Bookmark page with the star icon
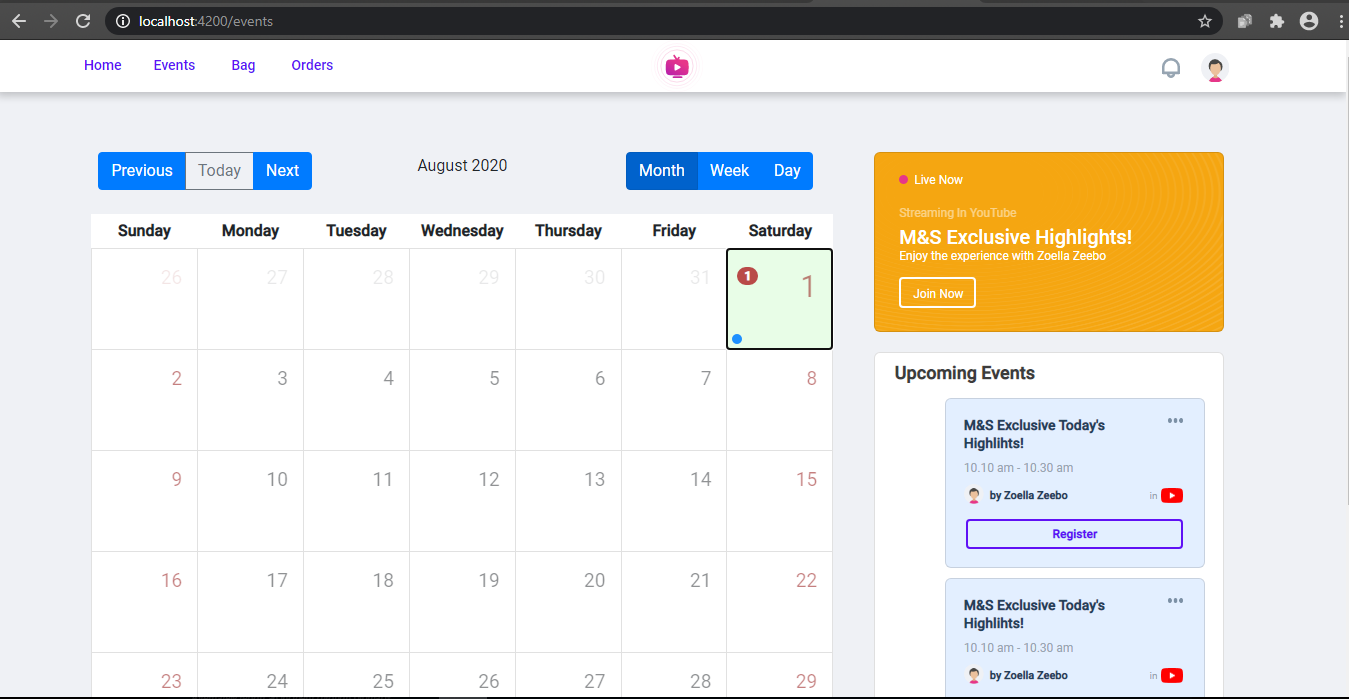Image resolution: width=1349 pixels, height=699 pixels. click(1205, 20)
